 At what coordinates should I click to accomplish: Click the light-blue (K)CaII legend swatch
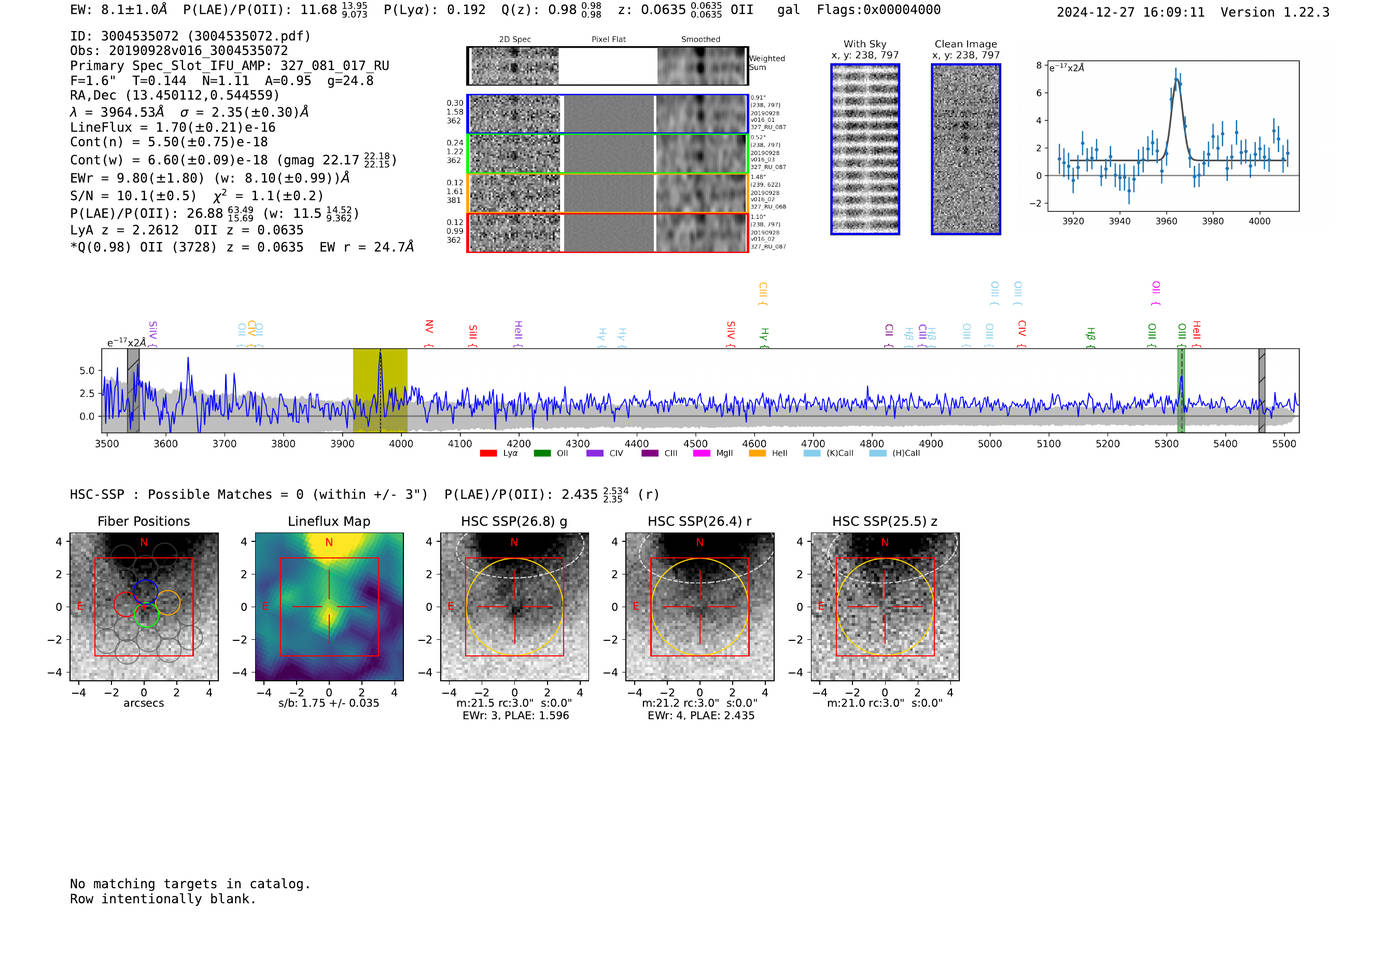point(812,454)
